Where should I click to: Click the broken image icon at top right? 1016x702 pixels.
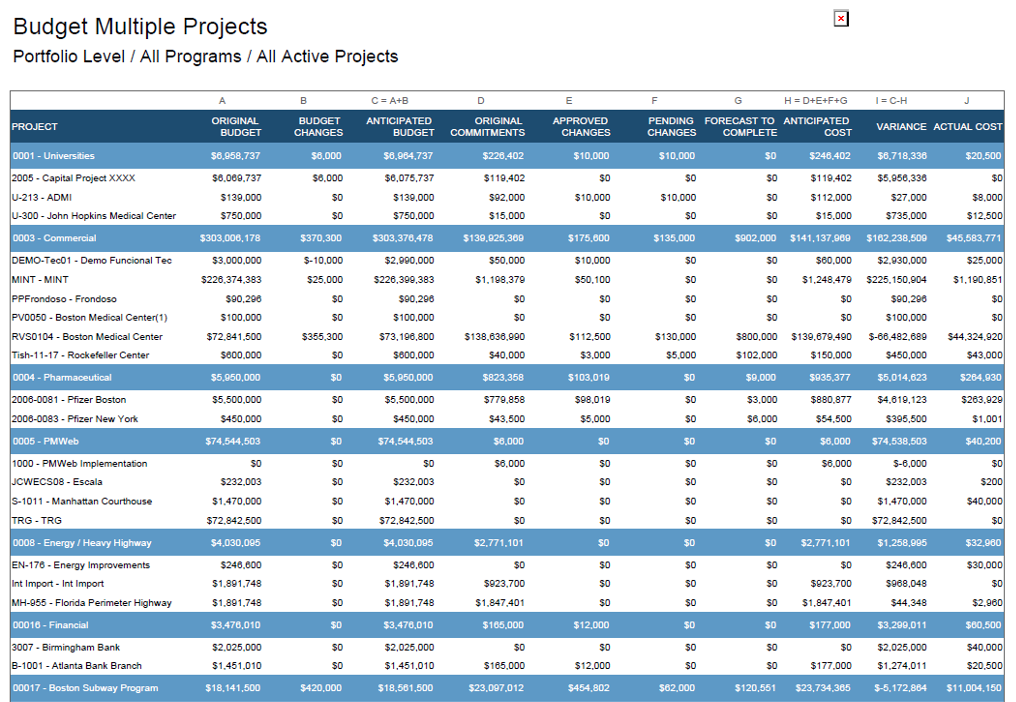[x=841, y=18]
